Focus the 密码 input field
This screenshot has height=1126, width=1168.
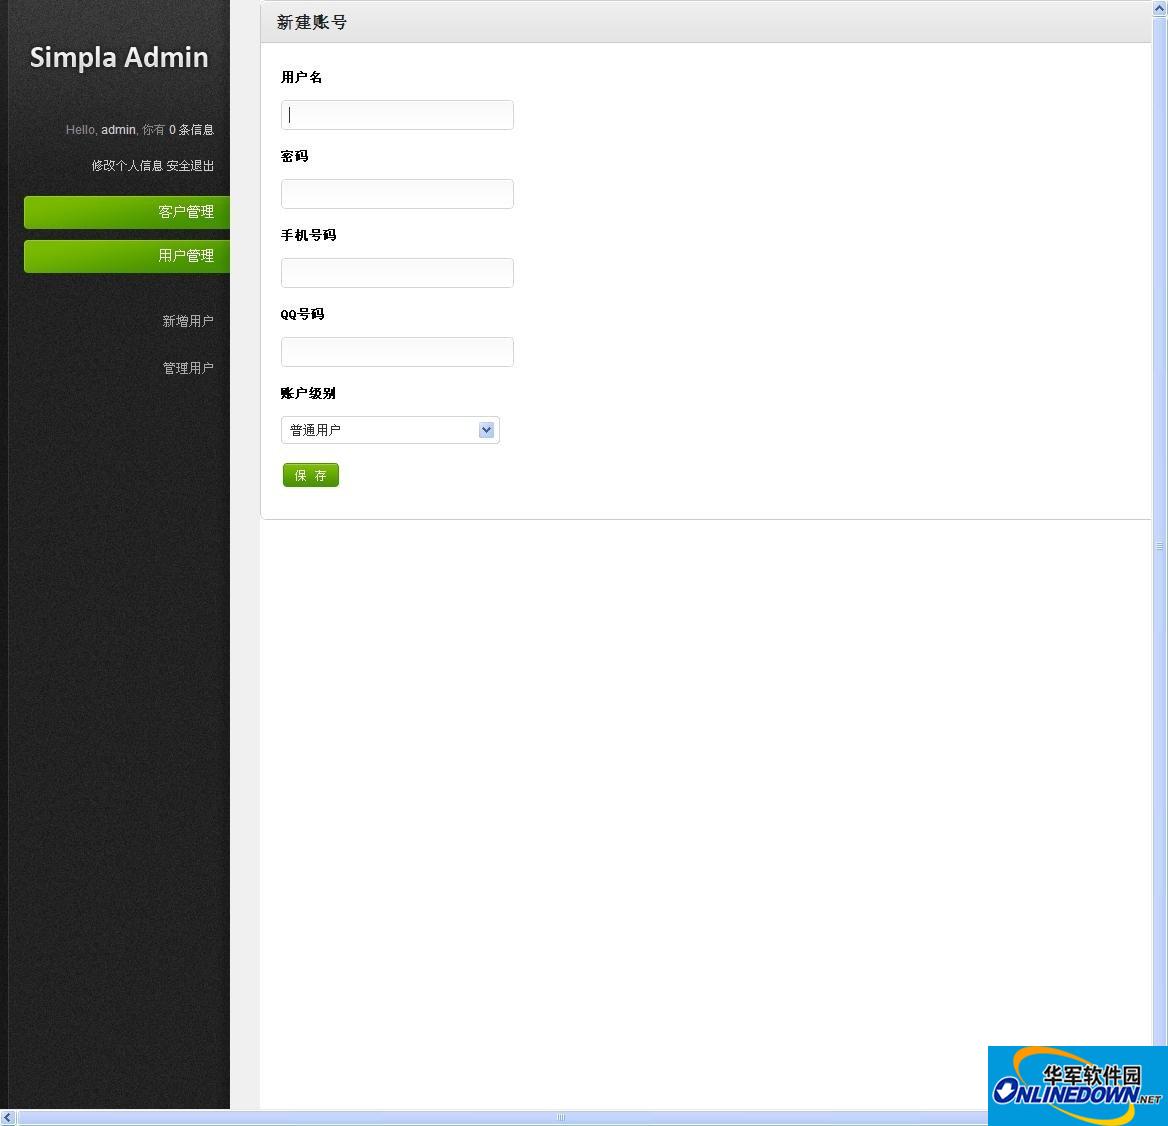pyautogui.click(x=397, y=194)
